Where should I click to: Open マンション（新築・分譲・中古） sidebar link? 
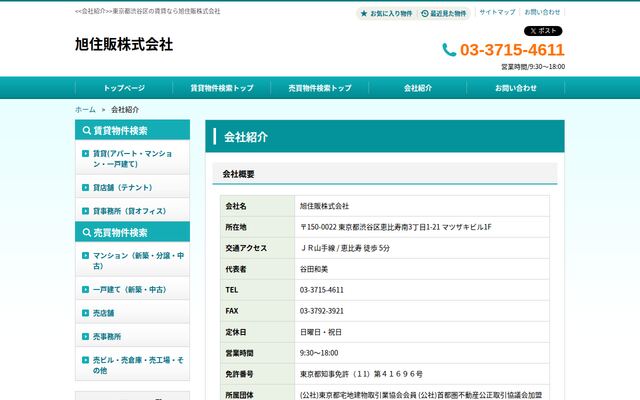133,260
